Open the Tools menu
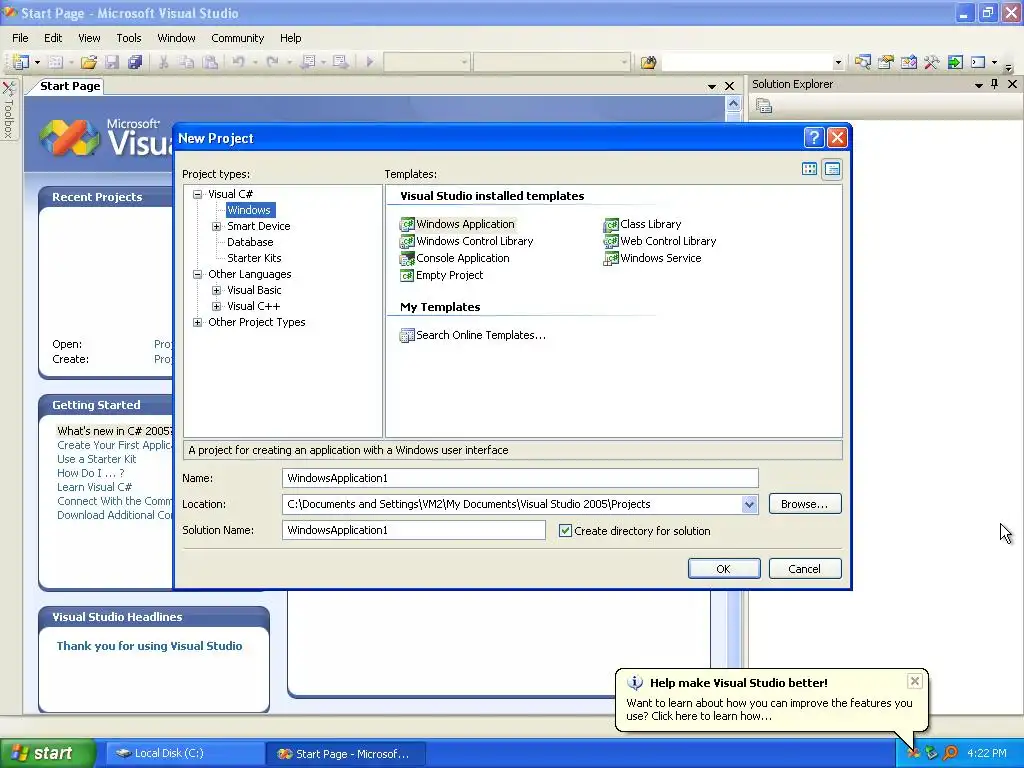This screenshot has height=768, width=1024. pos(129,38)
